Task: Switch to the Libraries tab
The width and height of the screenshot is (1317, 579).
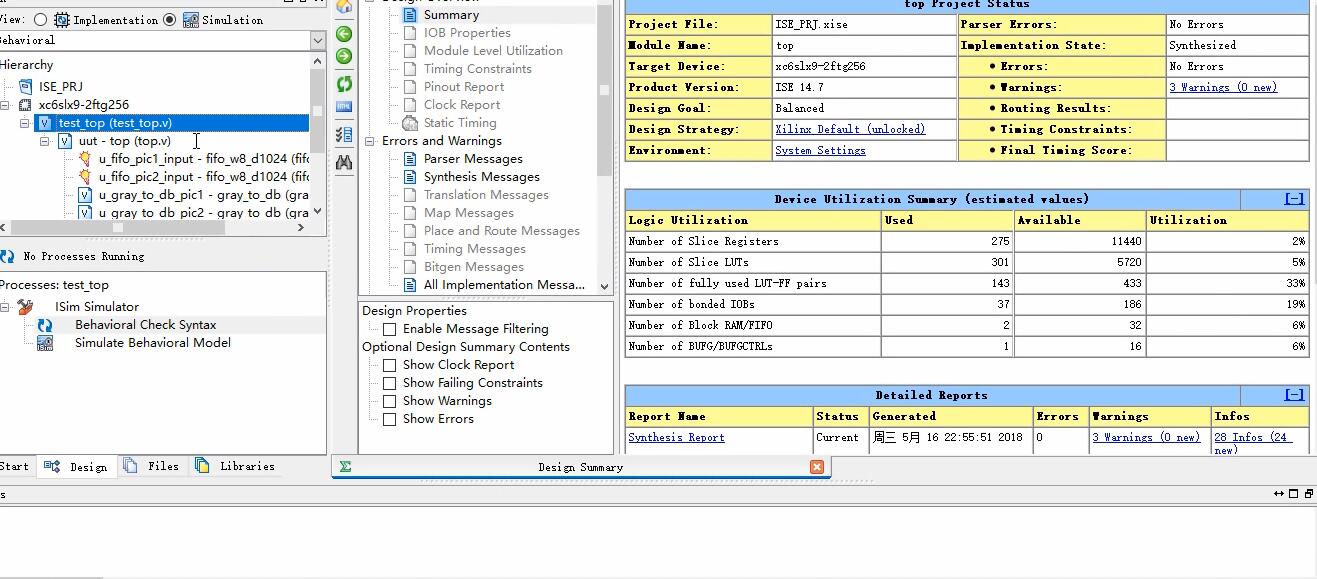Action: click(235, 466)
